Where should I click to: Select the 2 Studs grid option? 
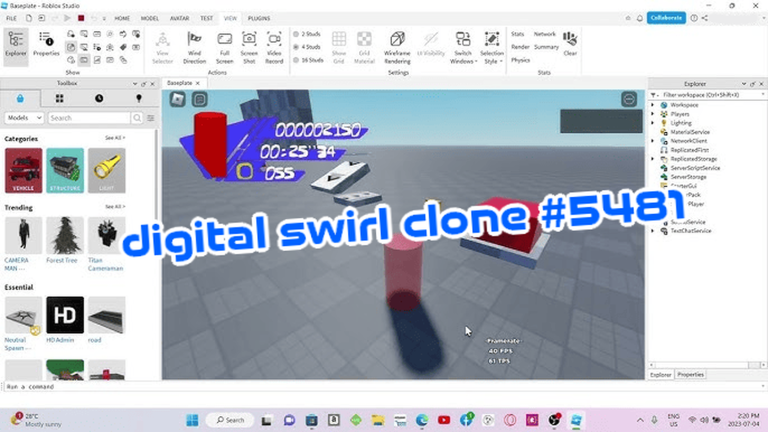(x=307, y=34)
